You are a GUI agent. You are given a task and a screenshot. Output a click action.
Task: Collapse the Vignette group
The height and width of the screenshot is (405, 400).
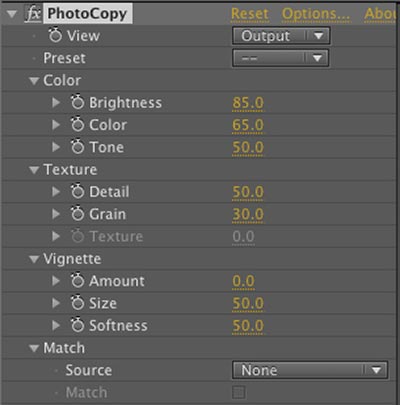(34, 259)
